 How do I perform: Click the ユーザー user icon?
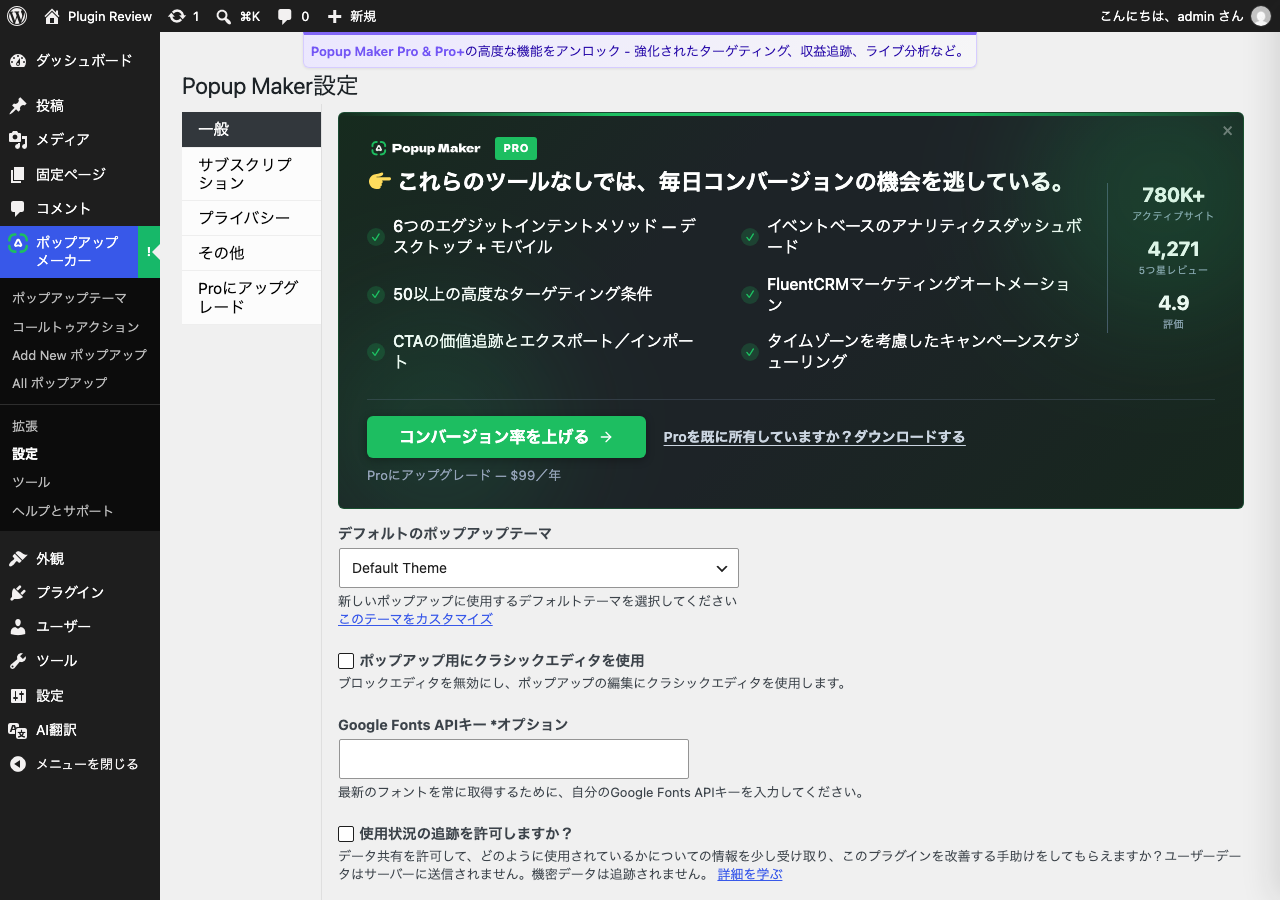[x=18, y=627]
